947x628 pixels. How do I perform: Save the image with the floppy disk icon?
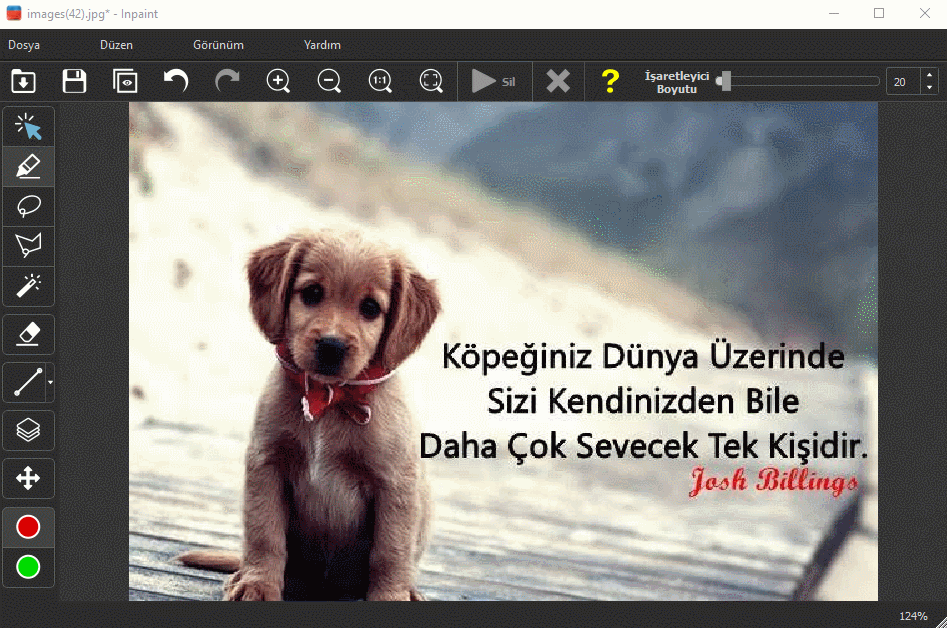[74, 81]
